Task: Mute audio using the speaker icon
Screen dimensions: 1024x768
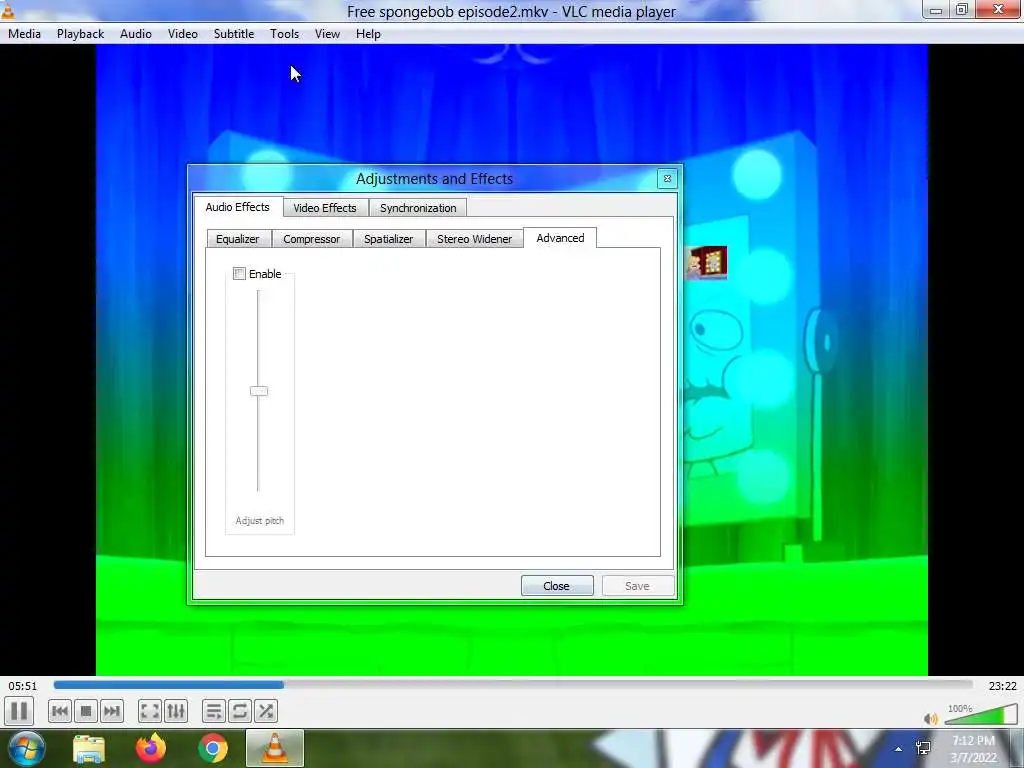Action: coord(931,718)
